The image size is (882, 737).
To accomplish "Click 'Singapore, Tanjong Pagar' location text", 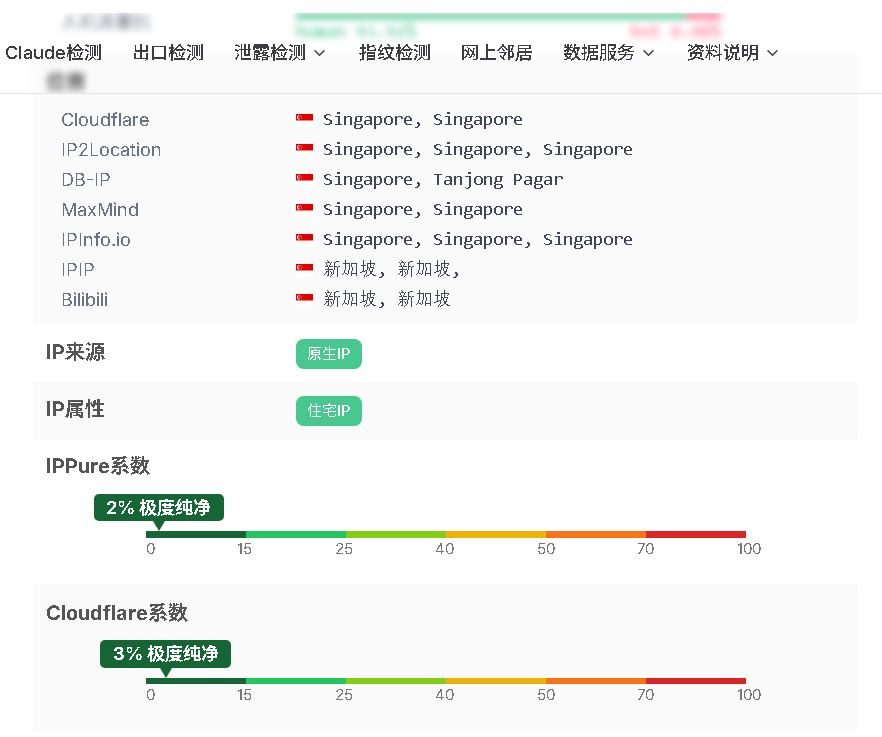I will [443, 179].
